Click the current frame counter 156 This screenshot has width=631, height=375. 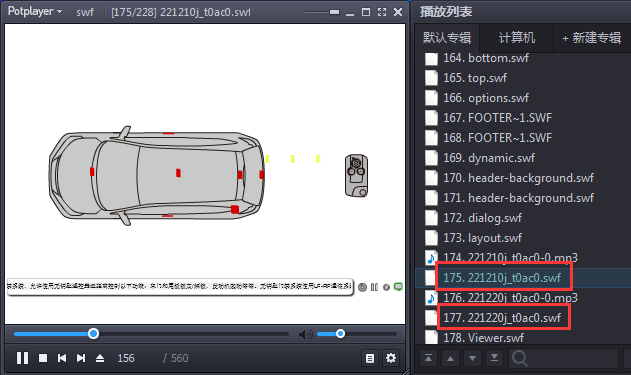point(126,358)
